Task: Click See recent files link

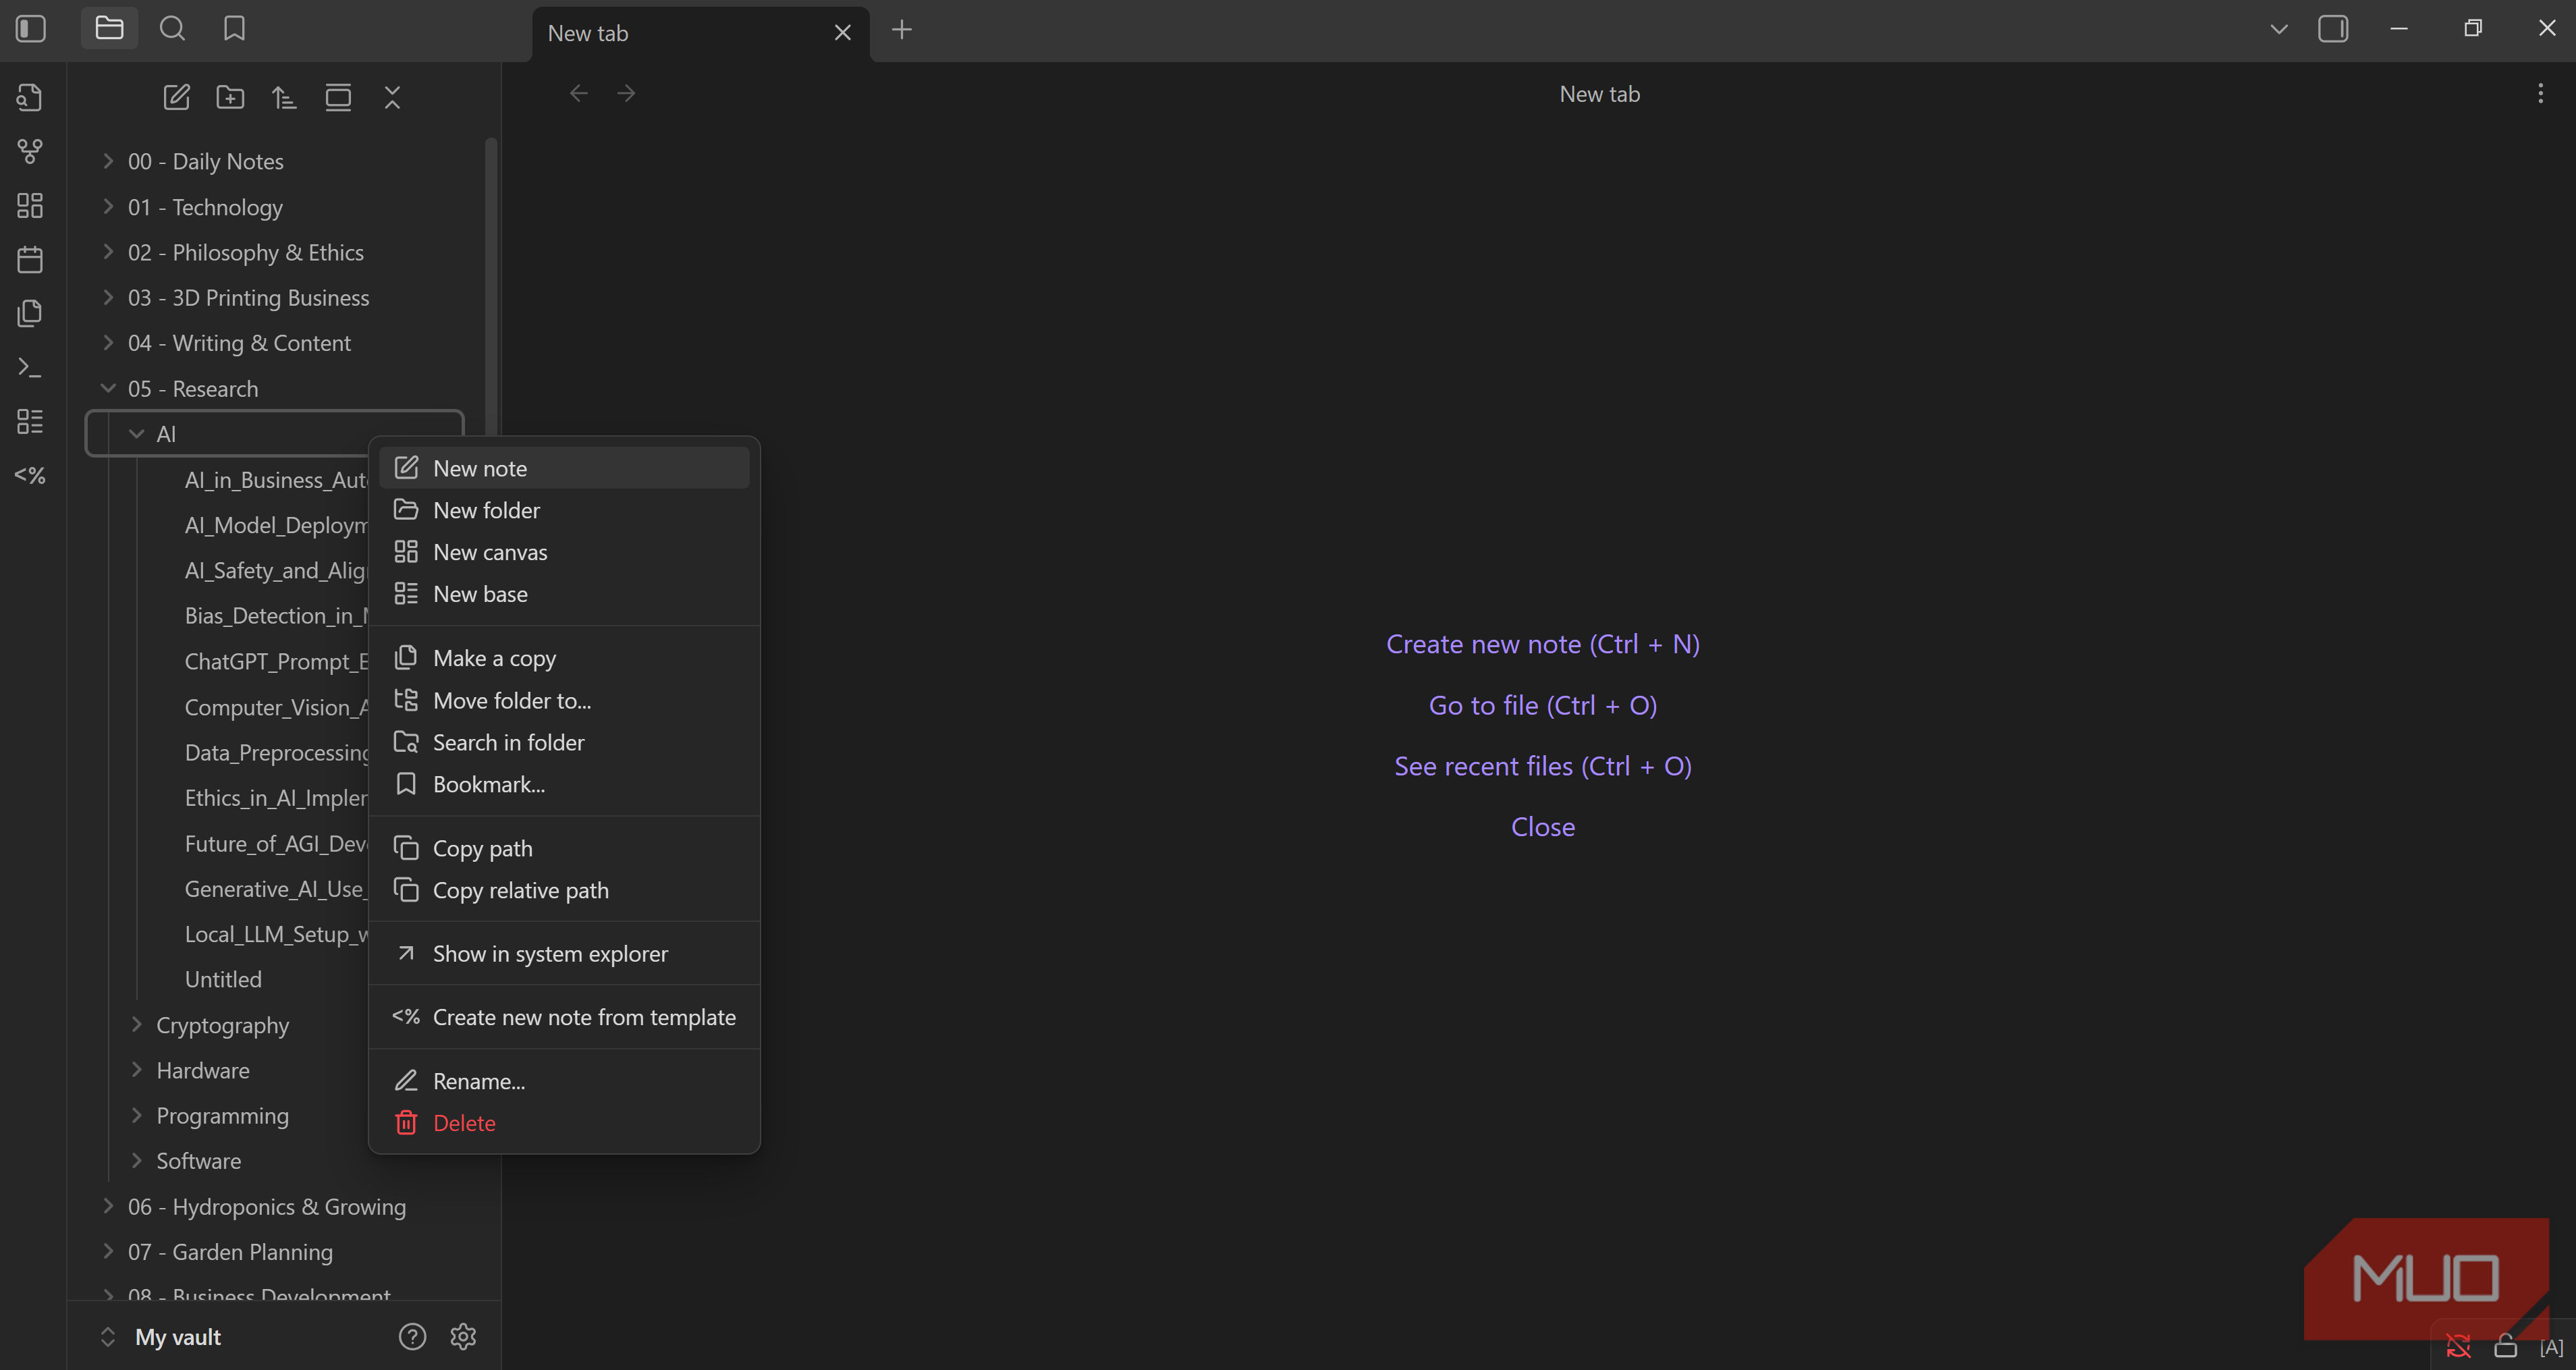Action: point(1542,766)
